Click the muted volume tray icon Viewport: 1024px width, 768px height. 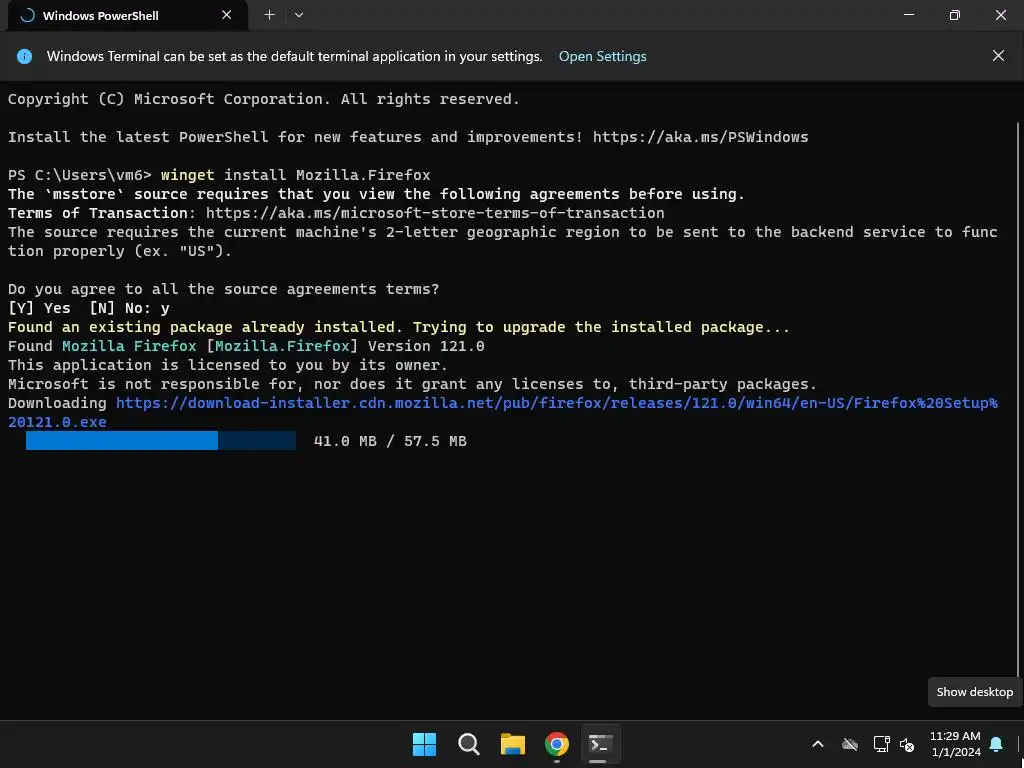(906, 744)
